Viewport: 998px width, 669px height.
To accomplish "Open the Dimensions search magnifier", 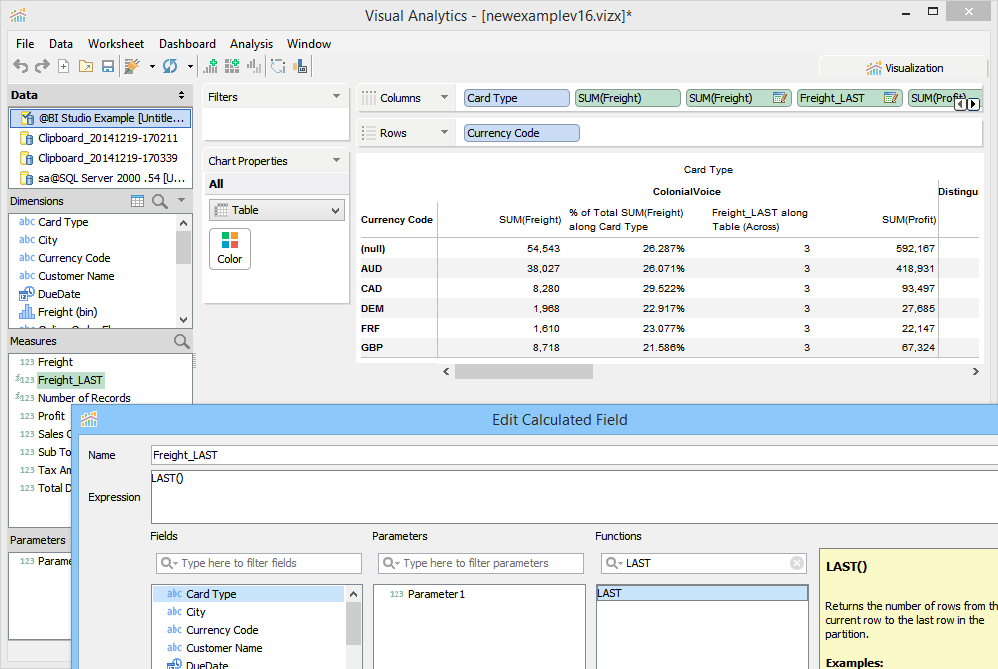I will click(x=160, y=202).
